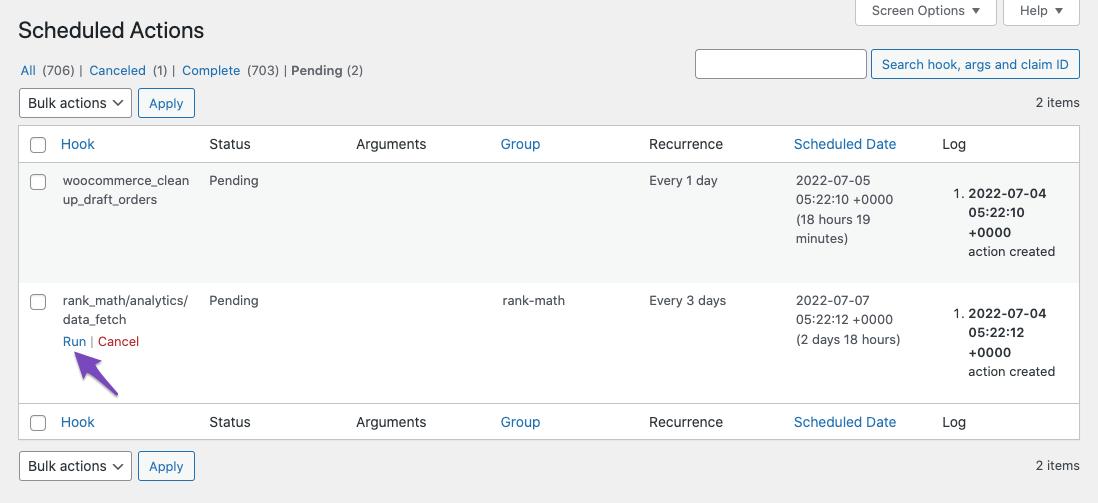This screenshot has width=1098, height=503.
Task: Check the rank_math/analytics/data_fetch row checkbox
Action: click(x=38, y=302)
